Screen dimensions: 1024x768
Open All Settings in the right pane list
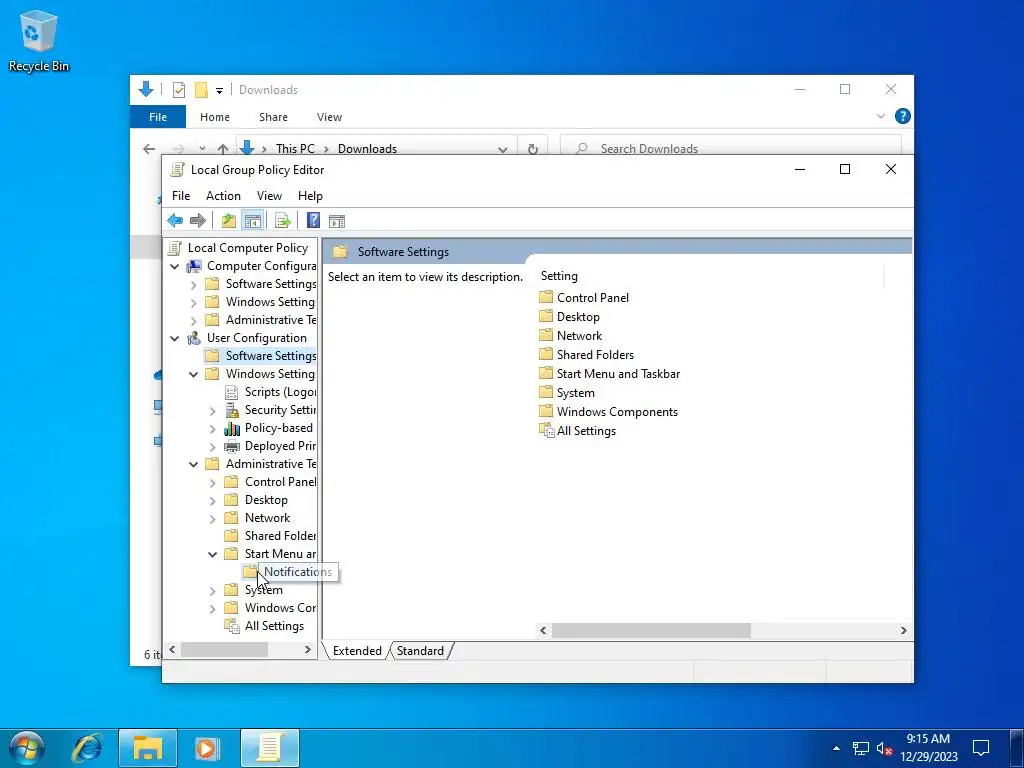(x=586, y=431)
